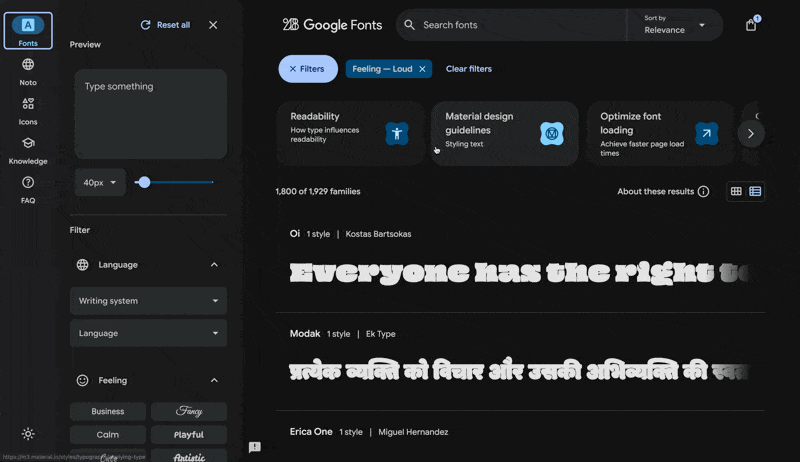Close the filter panel with X
800x462 pixels.
213,25
